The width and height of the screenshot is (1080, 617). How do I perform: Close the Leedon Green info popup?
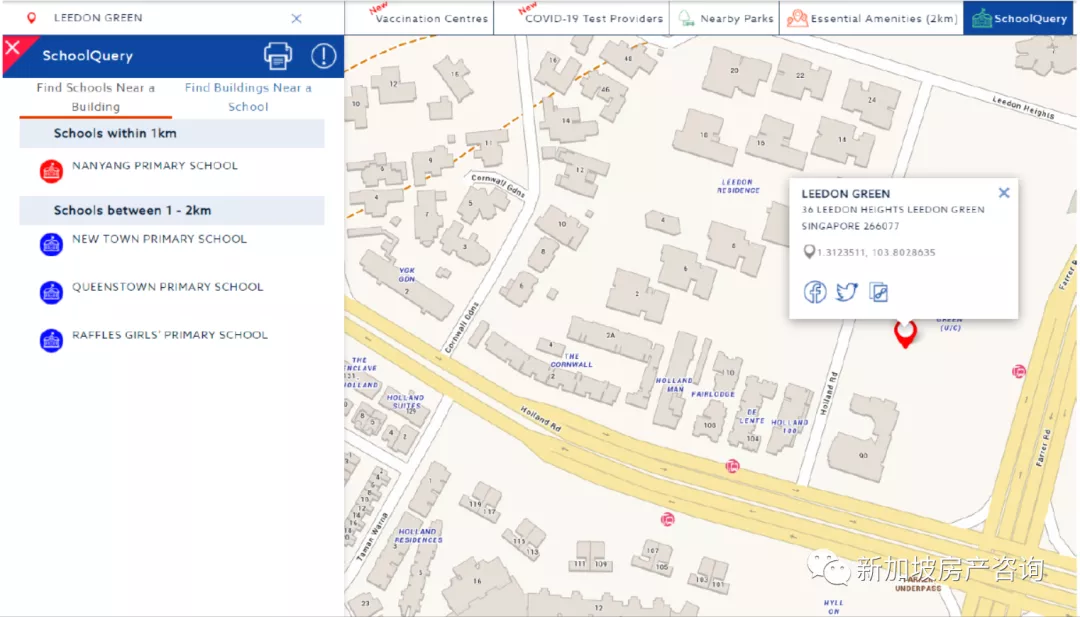(x=1004, y=193)
